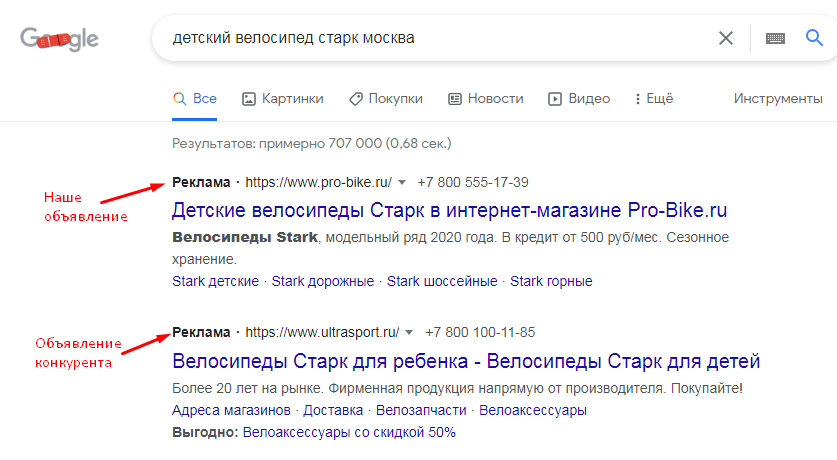837x460 pixels.
Task: Click the Google logo
Action: click(59, 39)
